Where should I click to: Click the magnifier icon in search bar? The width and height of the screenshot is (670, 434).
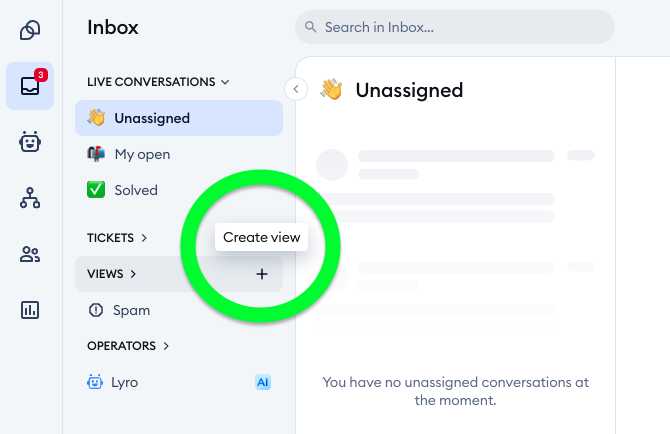click(311, 27)
